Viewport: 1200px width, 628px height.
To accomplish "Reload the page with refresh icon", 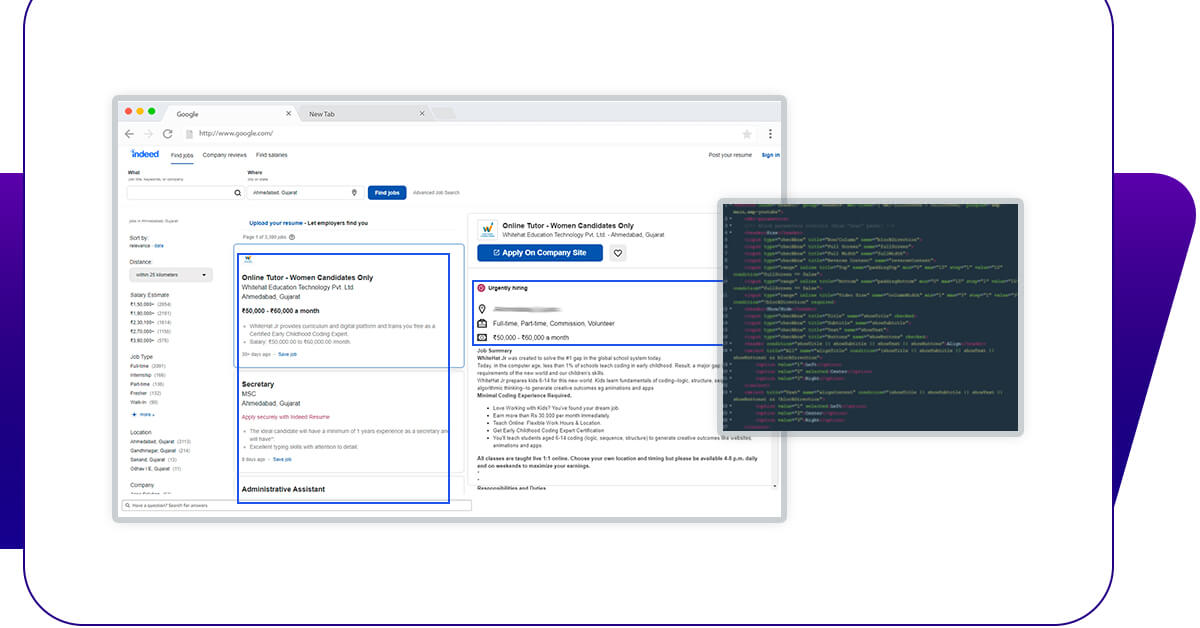I will [167, 134].
